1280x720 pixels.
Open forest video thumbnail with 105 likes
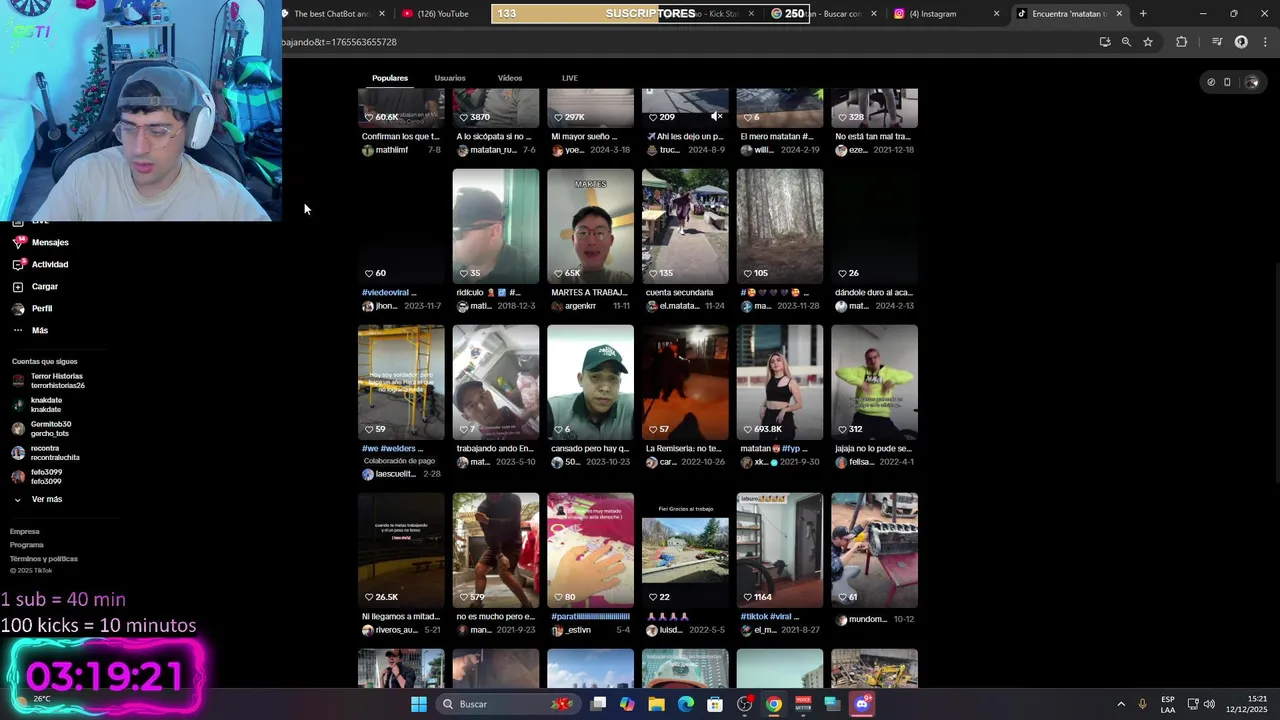click(780, 225)
